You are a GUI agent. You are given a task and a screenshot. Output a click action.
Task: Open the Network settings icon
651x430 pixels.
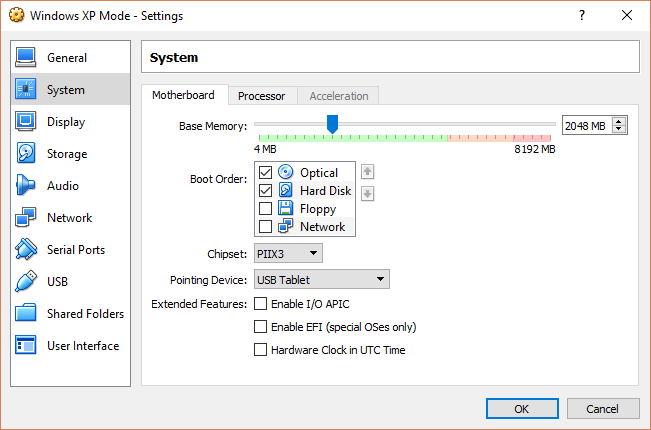(x=26, y=218)
